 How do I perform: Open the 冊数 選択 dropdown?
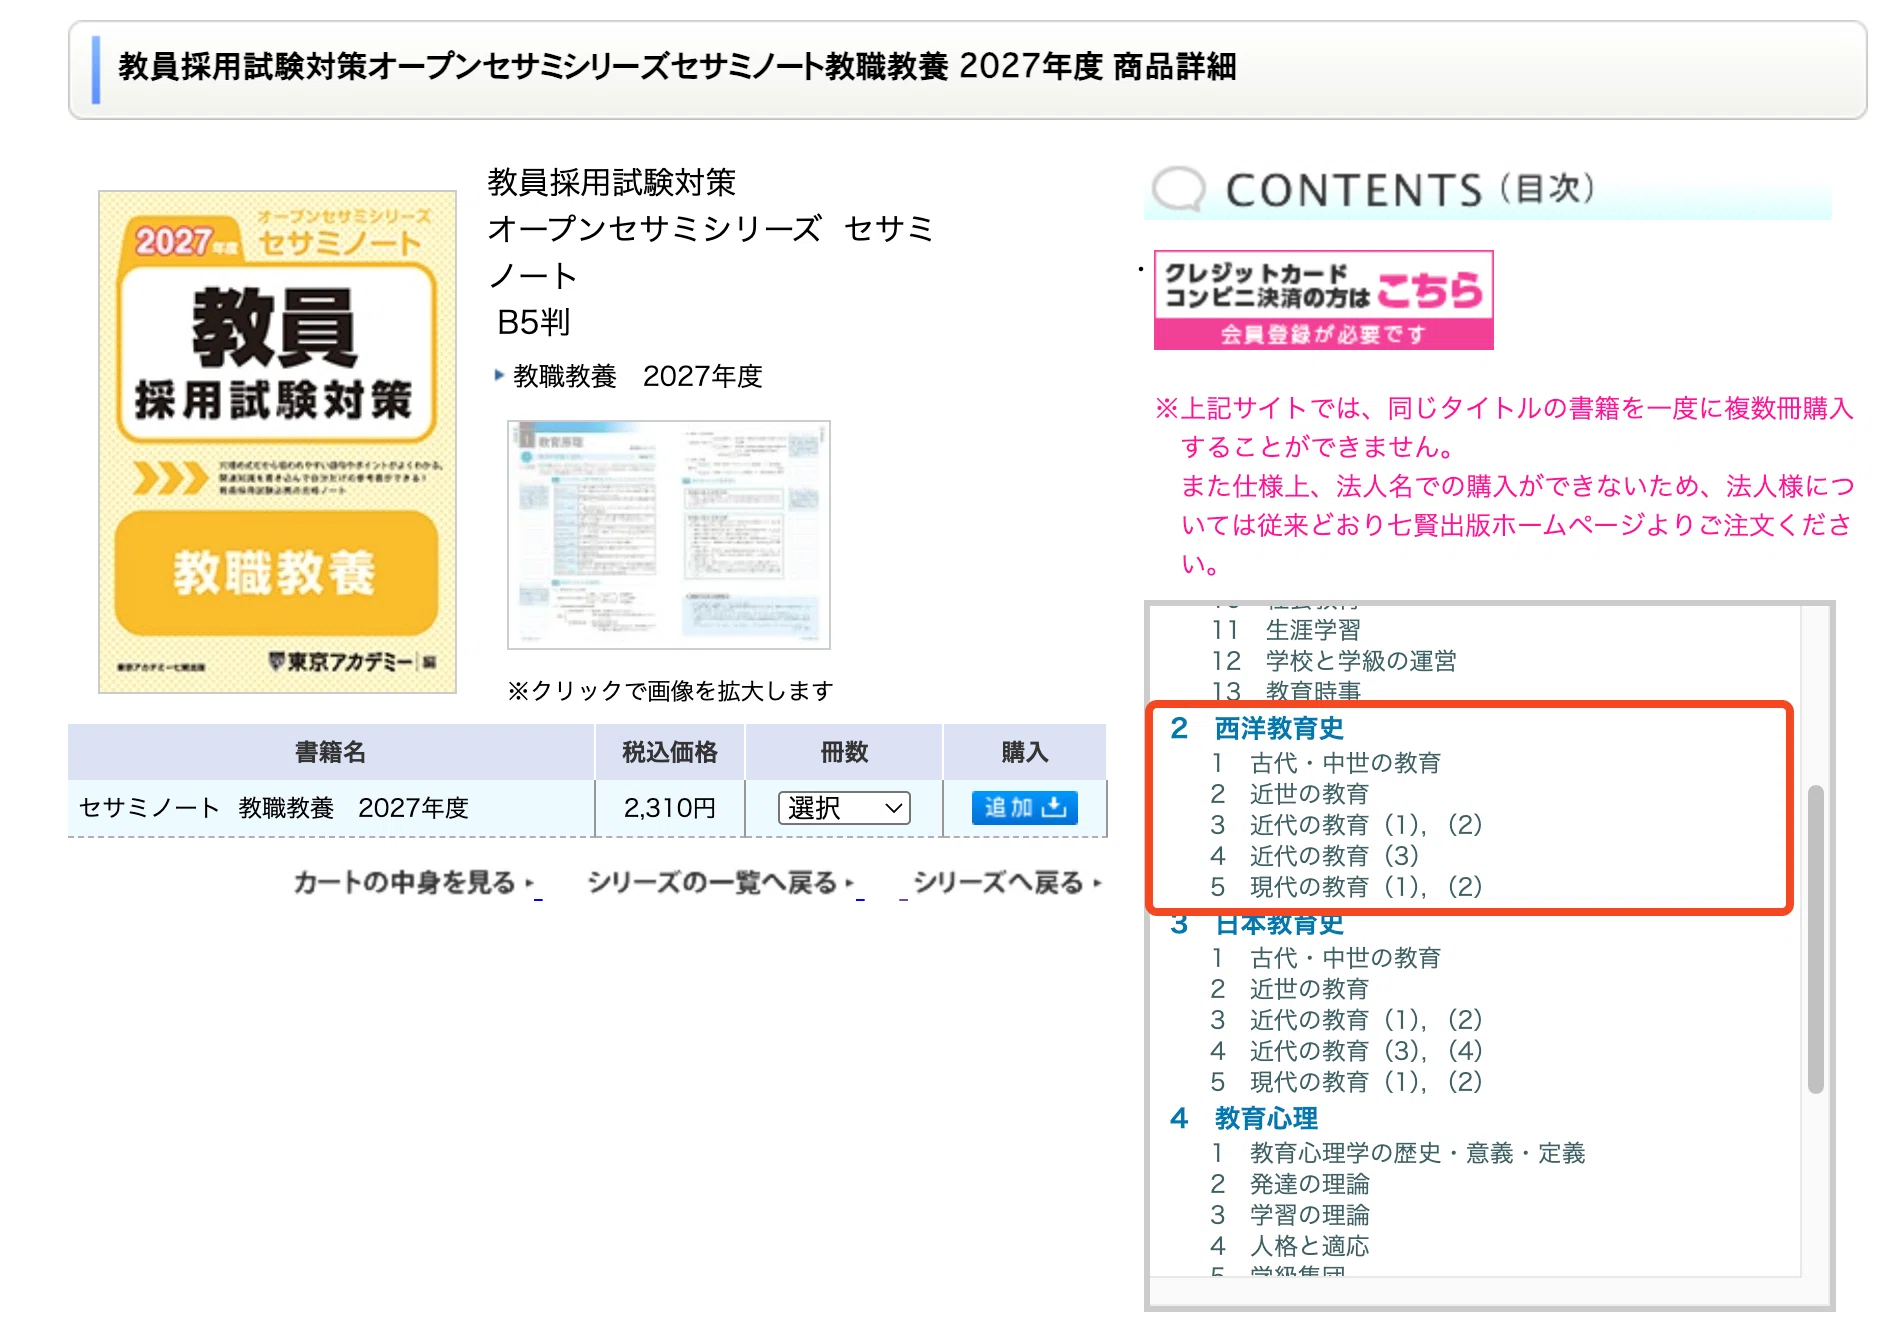(x=844, y=808)
